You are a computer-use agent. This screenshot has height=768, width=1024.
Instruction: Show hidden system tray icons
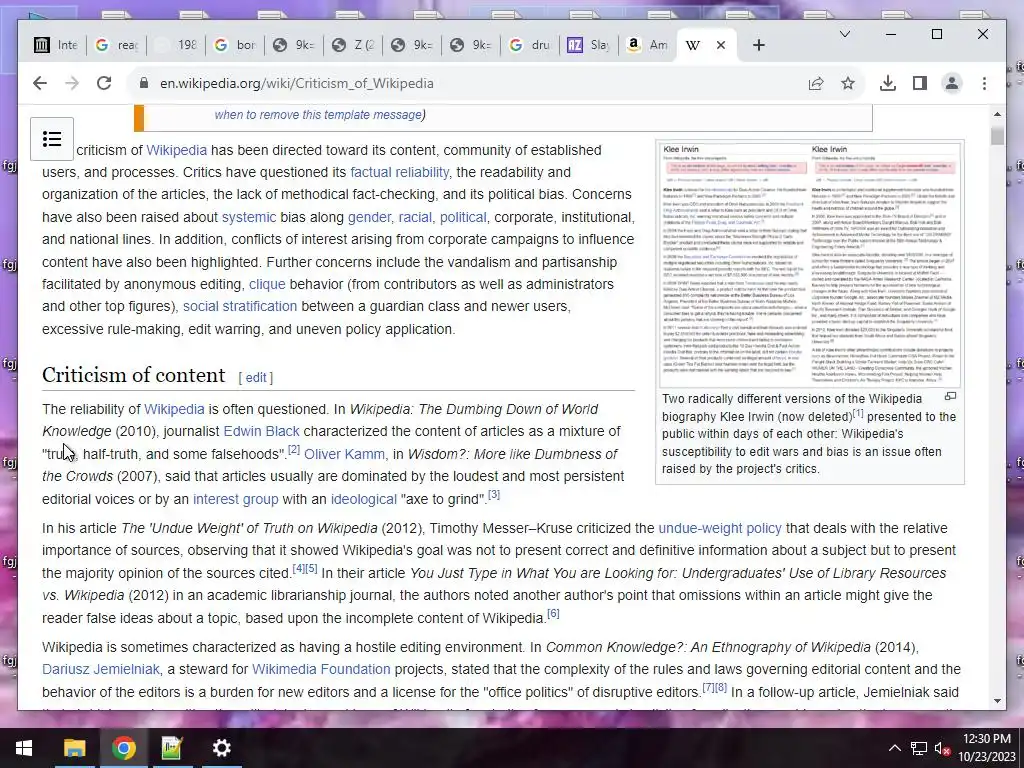coord(895,748)
